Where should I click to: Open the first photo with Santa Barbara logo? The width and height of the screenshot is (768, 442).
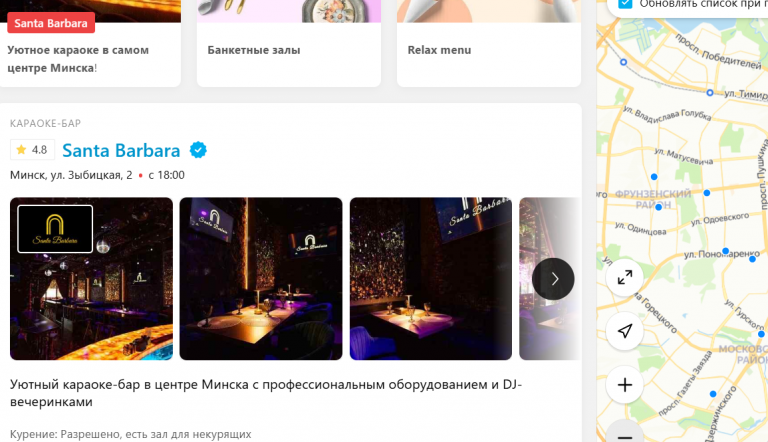pyautogui.click(x=92, y=279)
